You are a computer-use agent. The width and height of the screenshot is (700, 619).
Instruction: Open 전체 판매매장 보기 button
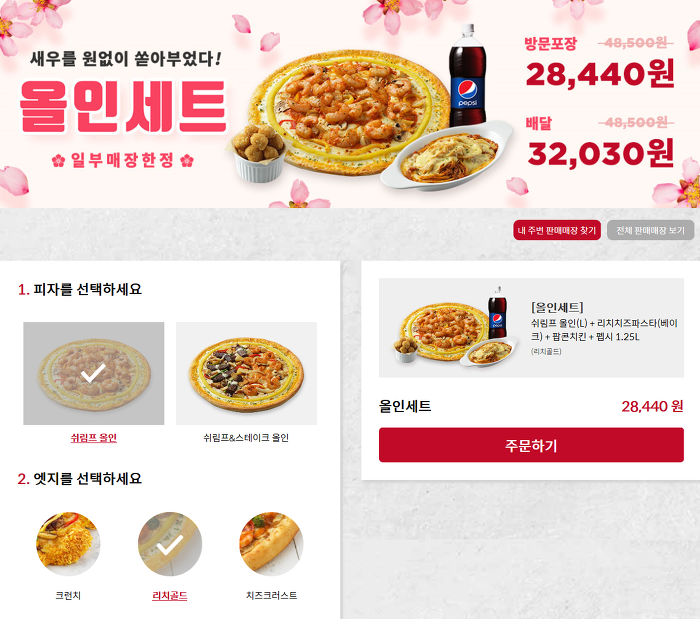pos(650,230)
